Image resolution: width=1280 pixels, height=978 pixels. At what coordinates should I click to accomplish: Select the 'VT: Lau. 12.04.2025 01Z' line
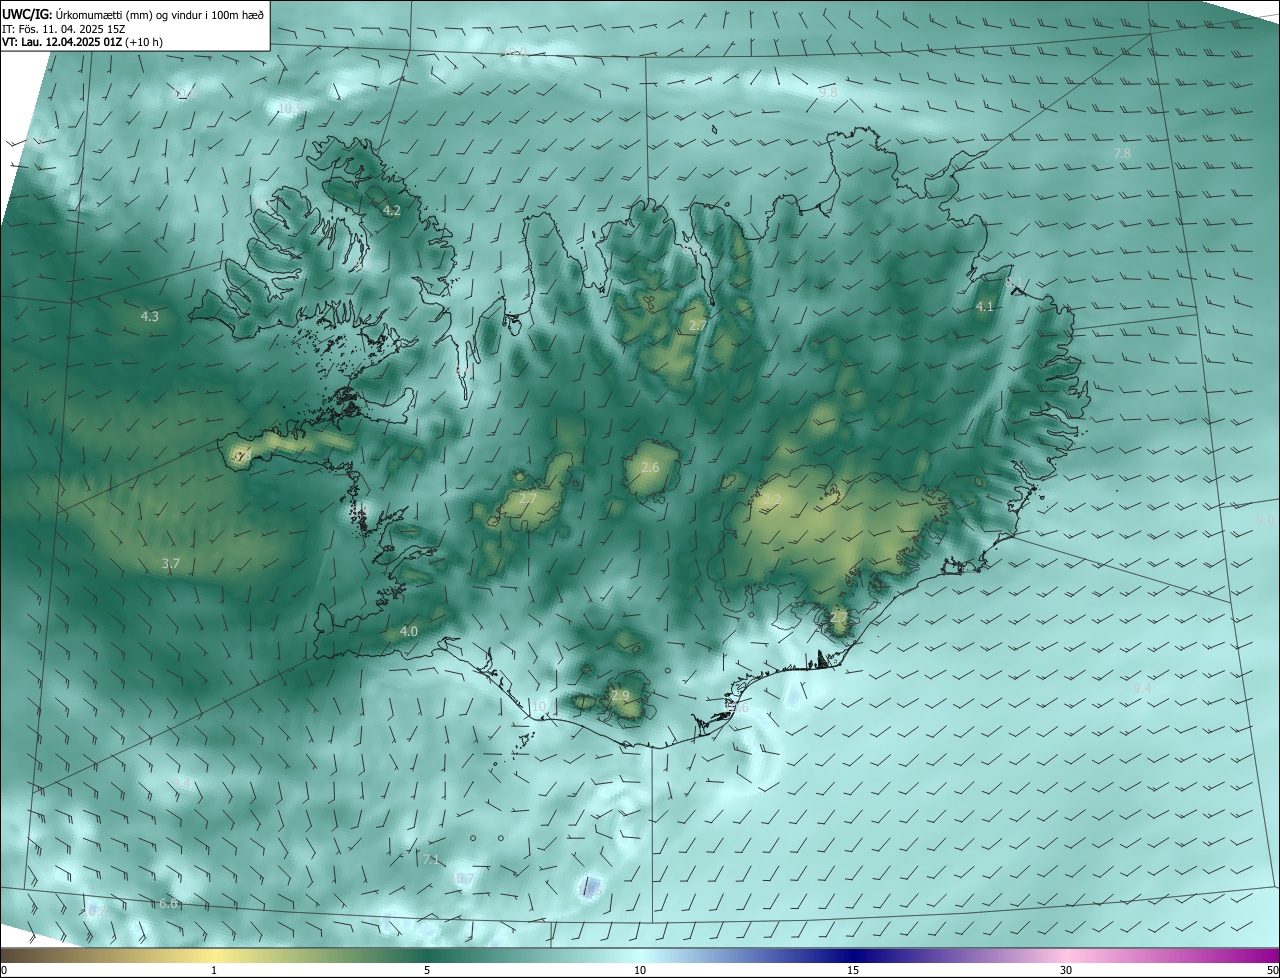coord(61,42)
